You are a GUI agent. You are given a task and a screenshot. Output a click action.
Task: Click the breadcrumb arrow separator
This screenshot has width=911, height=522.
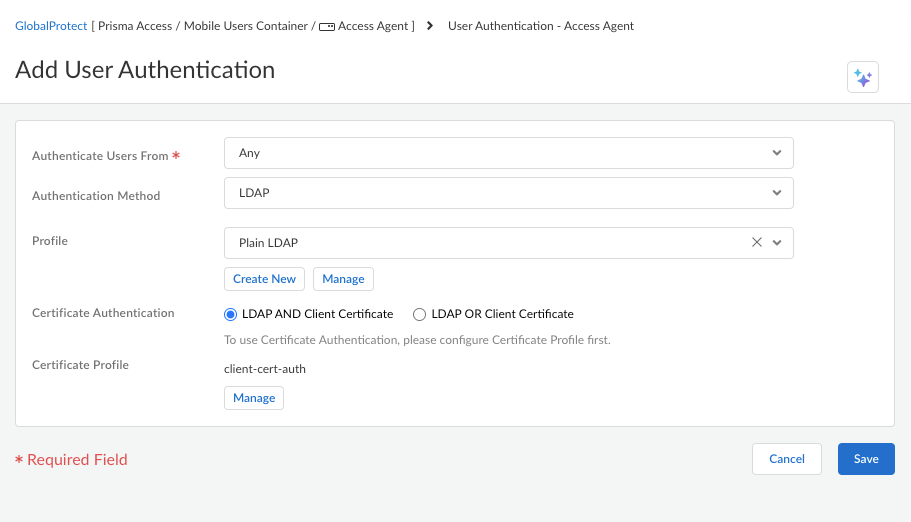[x=430, y=26]
